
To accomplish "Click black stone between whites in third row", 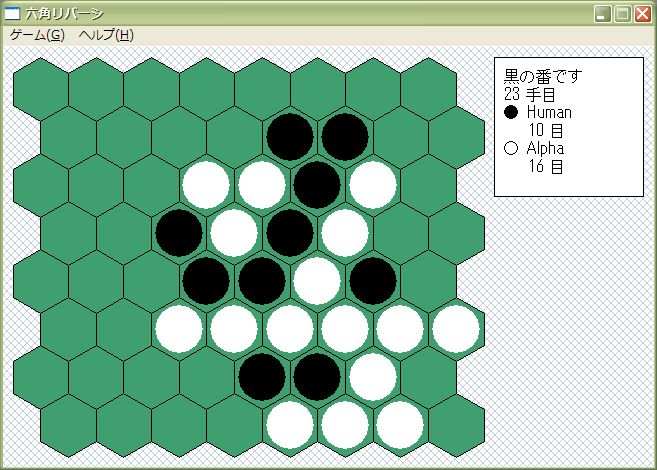I will tap(317, 185).
